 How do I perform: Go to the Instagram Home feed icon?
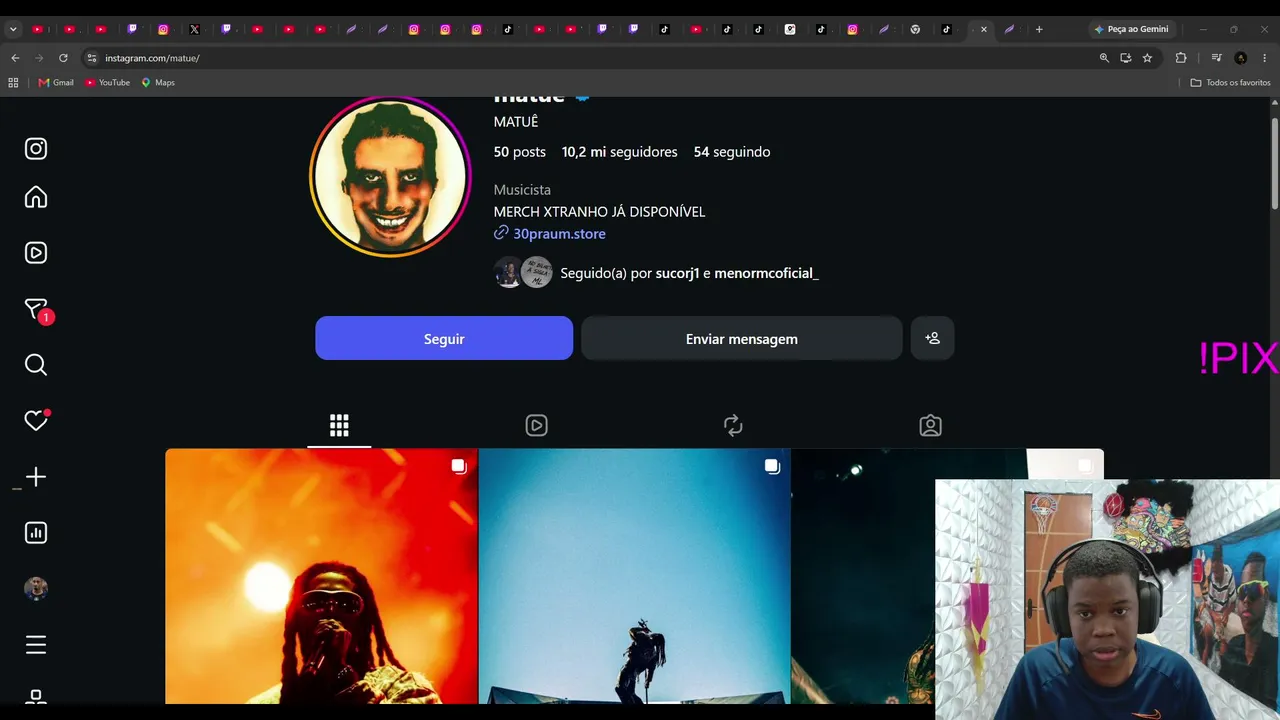click(36, 197)
